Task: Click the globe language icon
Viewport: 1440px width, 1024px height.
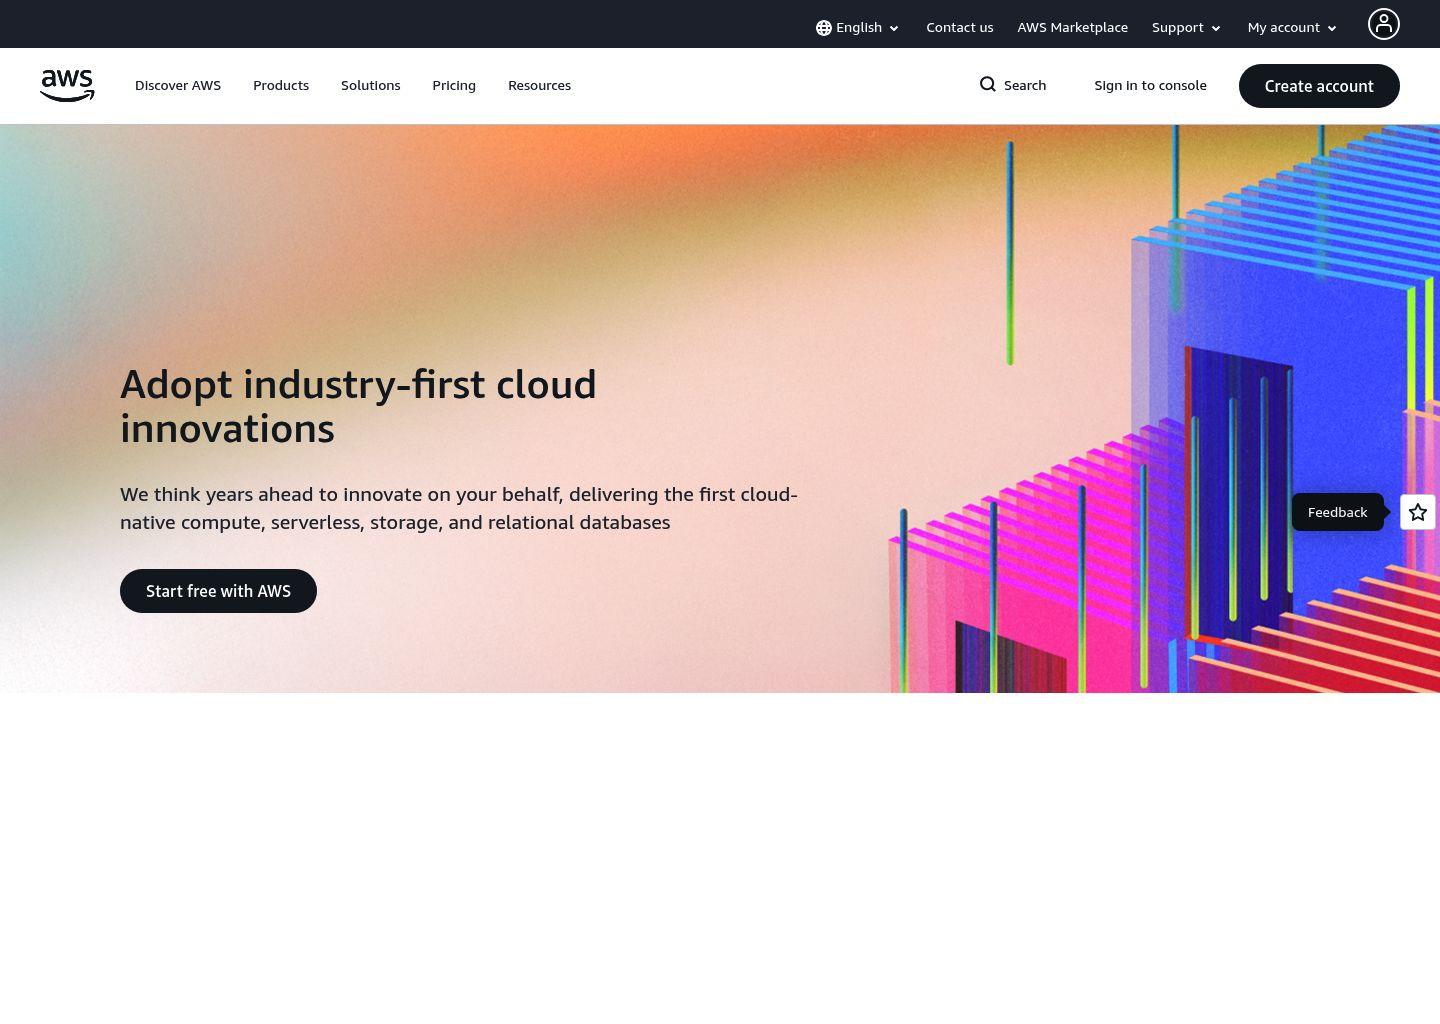Action: (x=823, y=28)
